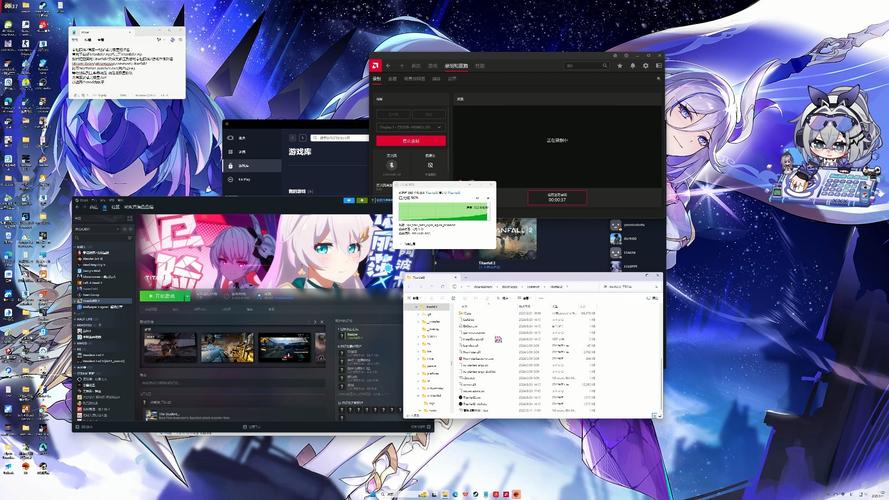Show next screenshots with the arrow in Steam
889x500 pixels.
tap(315, 322)
